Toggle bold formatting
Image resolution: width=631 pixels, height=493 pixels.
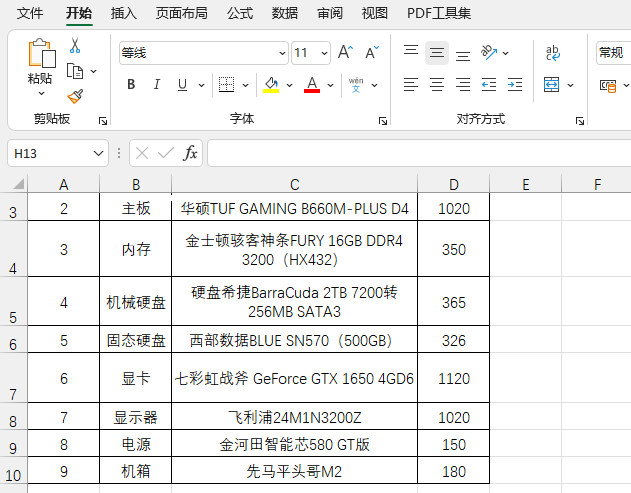[131, 85]
